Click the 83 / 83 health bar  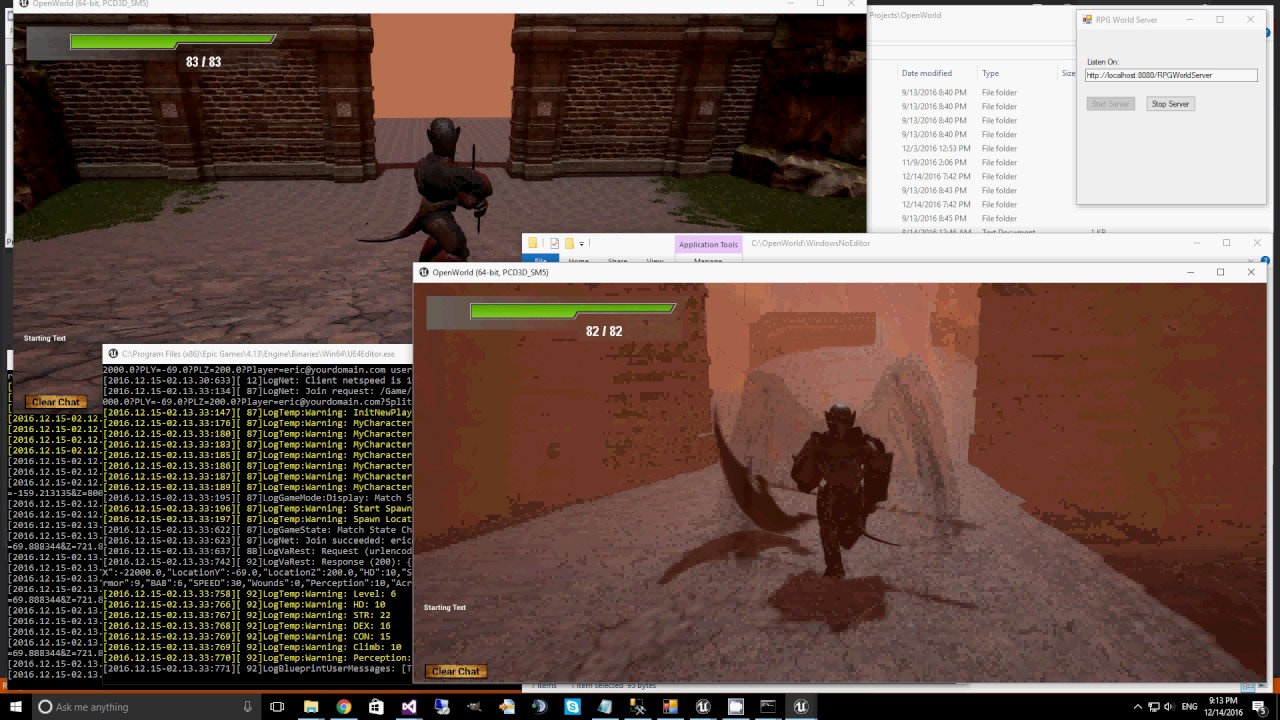coord(173,40)
